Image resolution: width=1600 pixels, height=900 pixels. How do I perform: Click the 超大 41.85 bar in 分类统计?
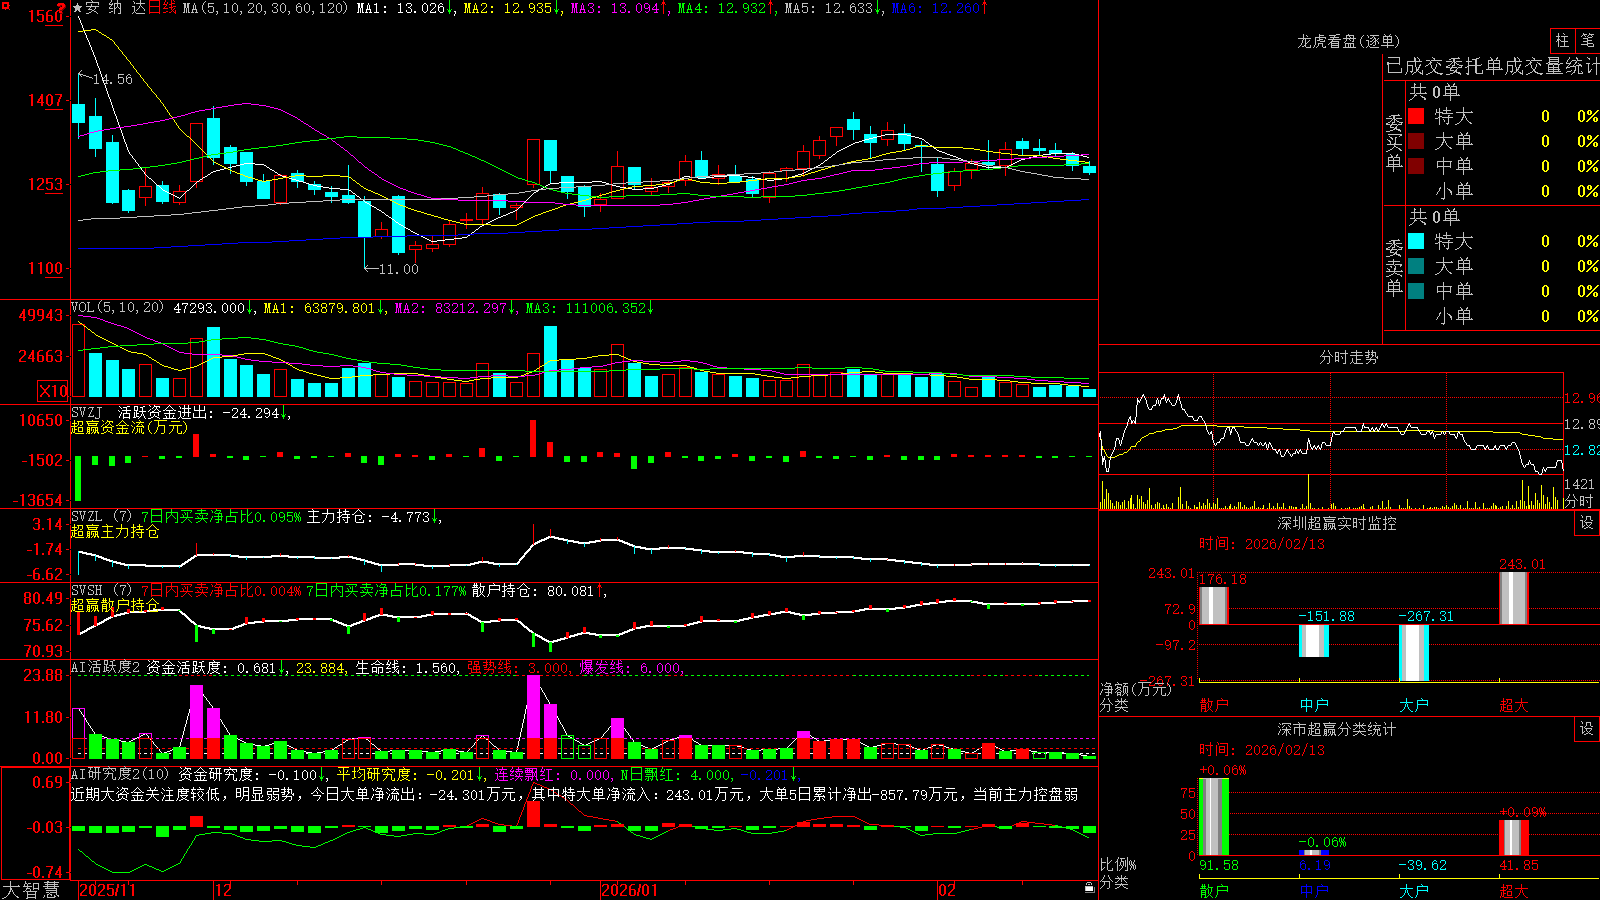pos(1513,837)
